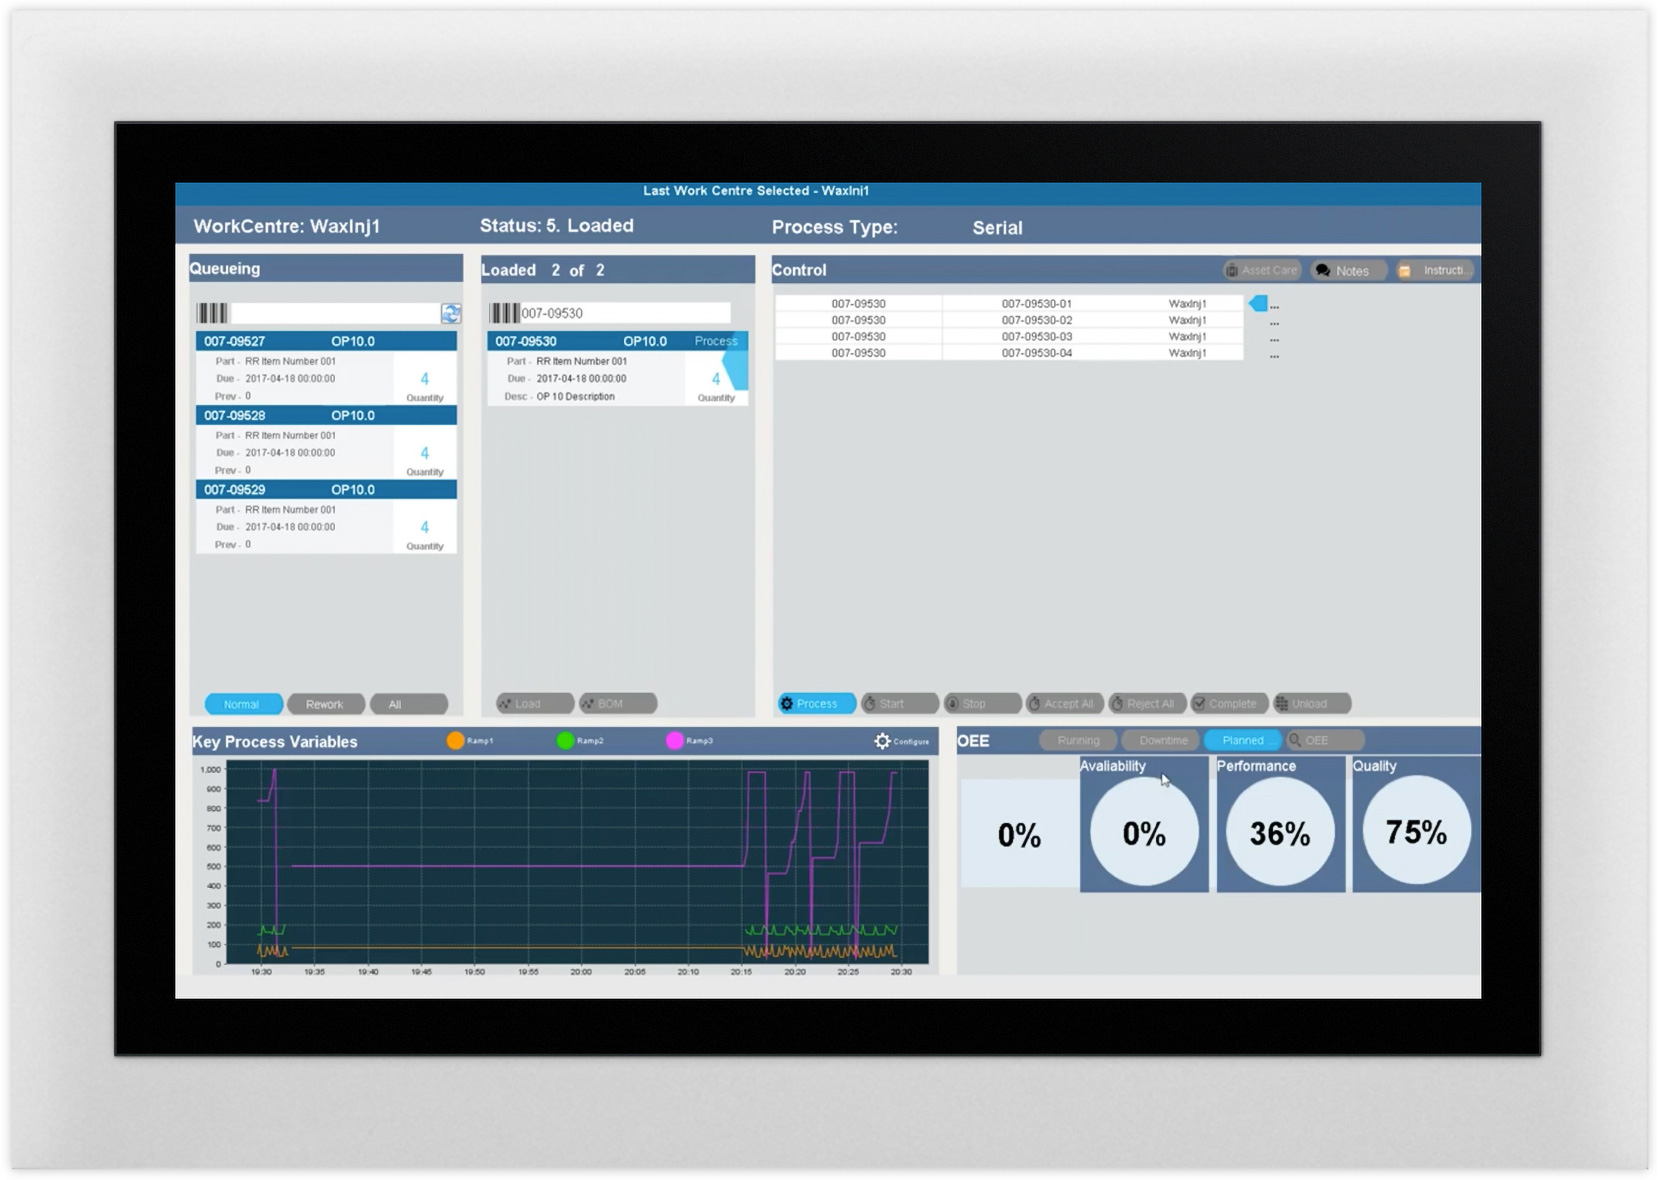Viewport: 1658px width, 1180px height.
Task: Open ellipsis menu for 007-09530-03 row
Action: (1274, 338)
